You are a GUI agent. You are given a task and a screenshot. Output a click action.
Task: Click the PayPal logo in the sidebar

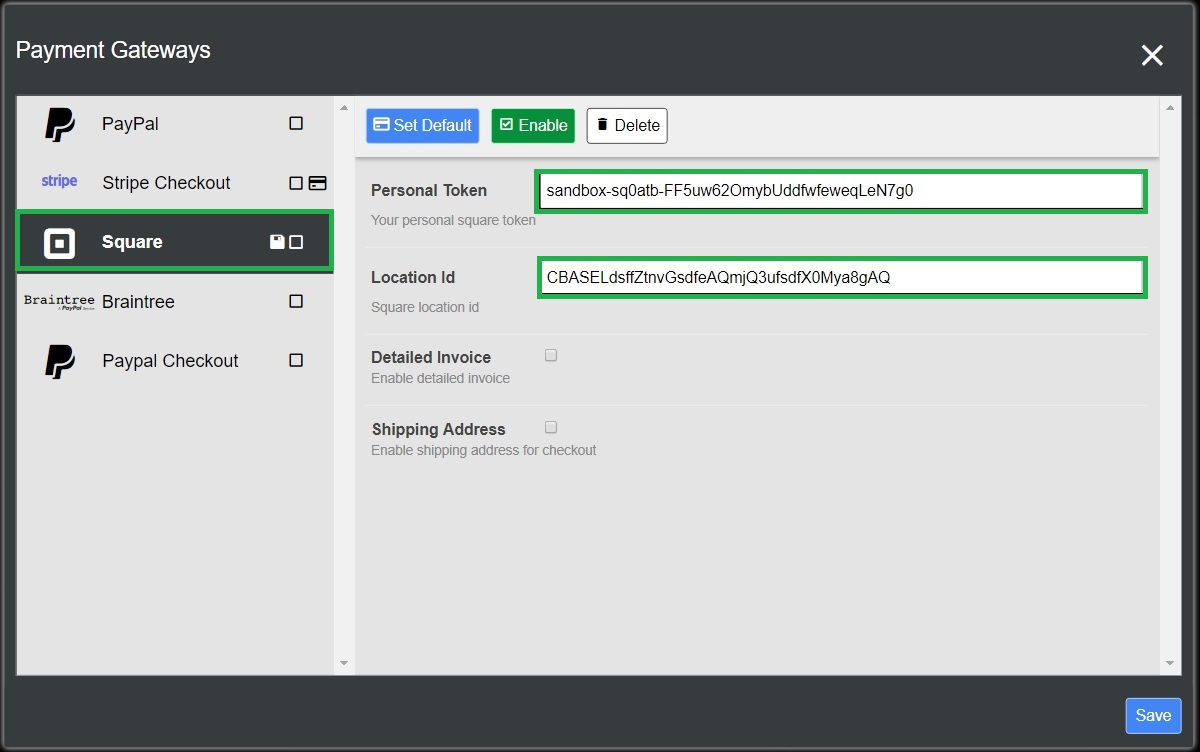pos(59,123)
